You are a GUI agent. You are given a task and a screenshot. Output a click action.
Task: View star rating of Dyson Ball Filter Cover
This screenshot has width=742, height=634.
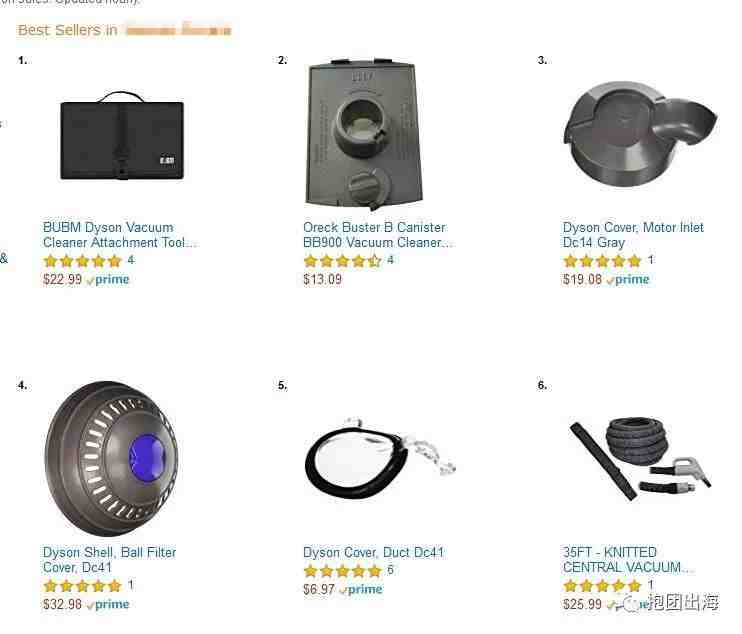pyautogui.click(x=82, y=586)
